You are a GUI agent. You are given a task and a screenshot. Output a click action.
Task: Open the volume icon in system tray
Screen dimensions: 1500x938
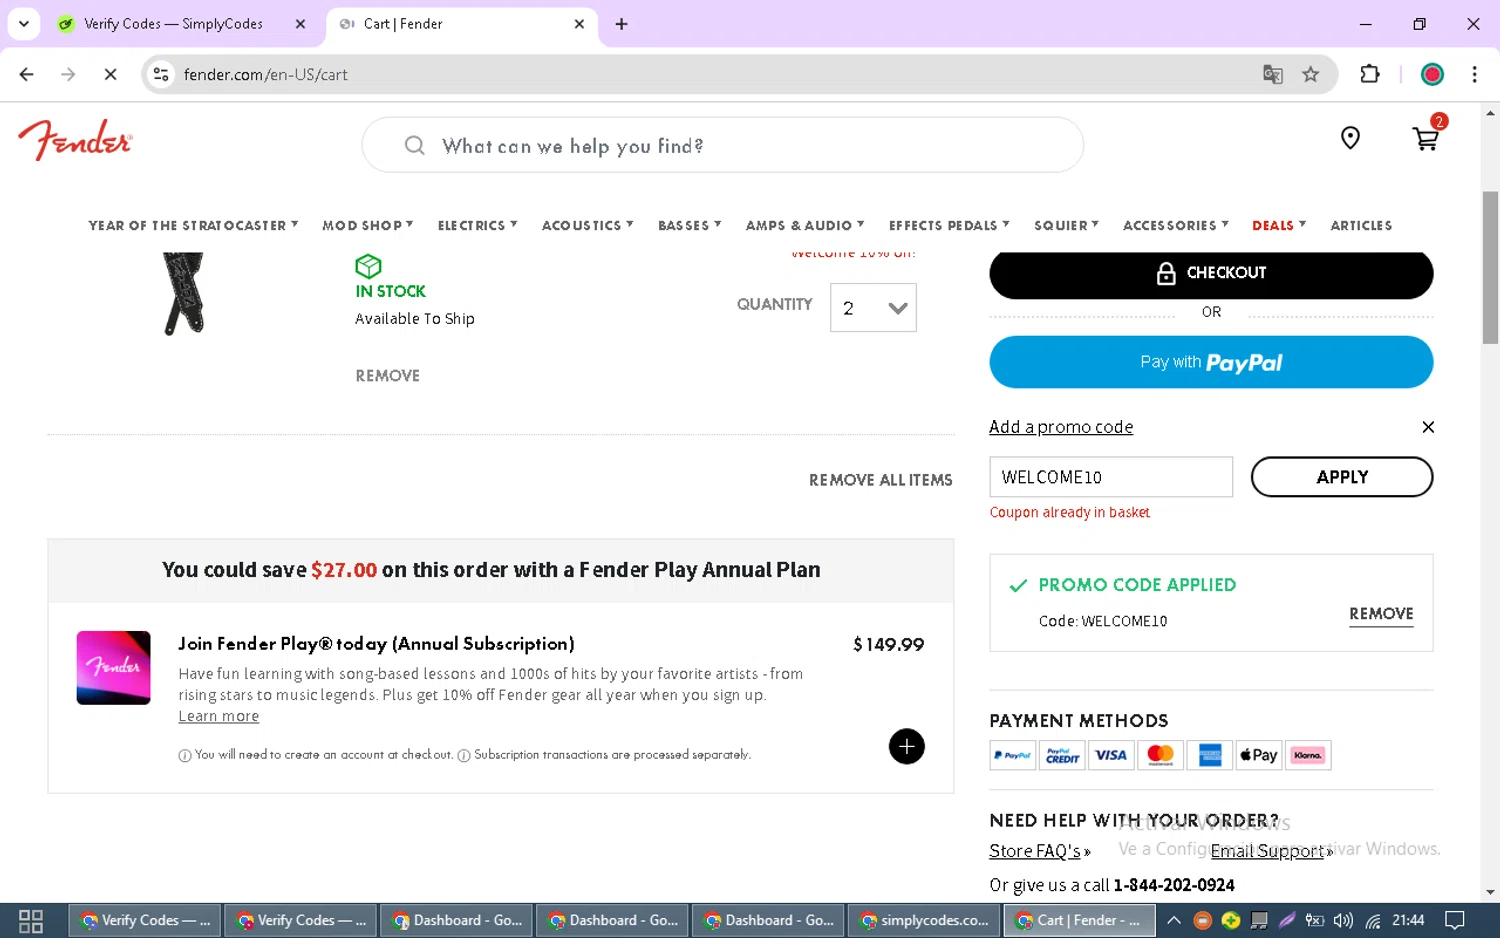[1343, 920]
